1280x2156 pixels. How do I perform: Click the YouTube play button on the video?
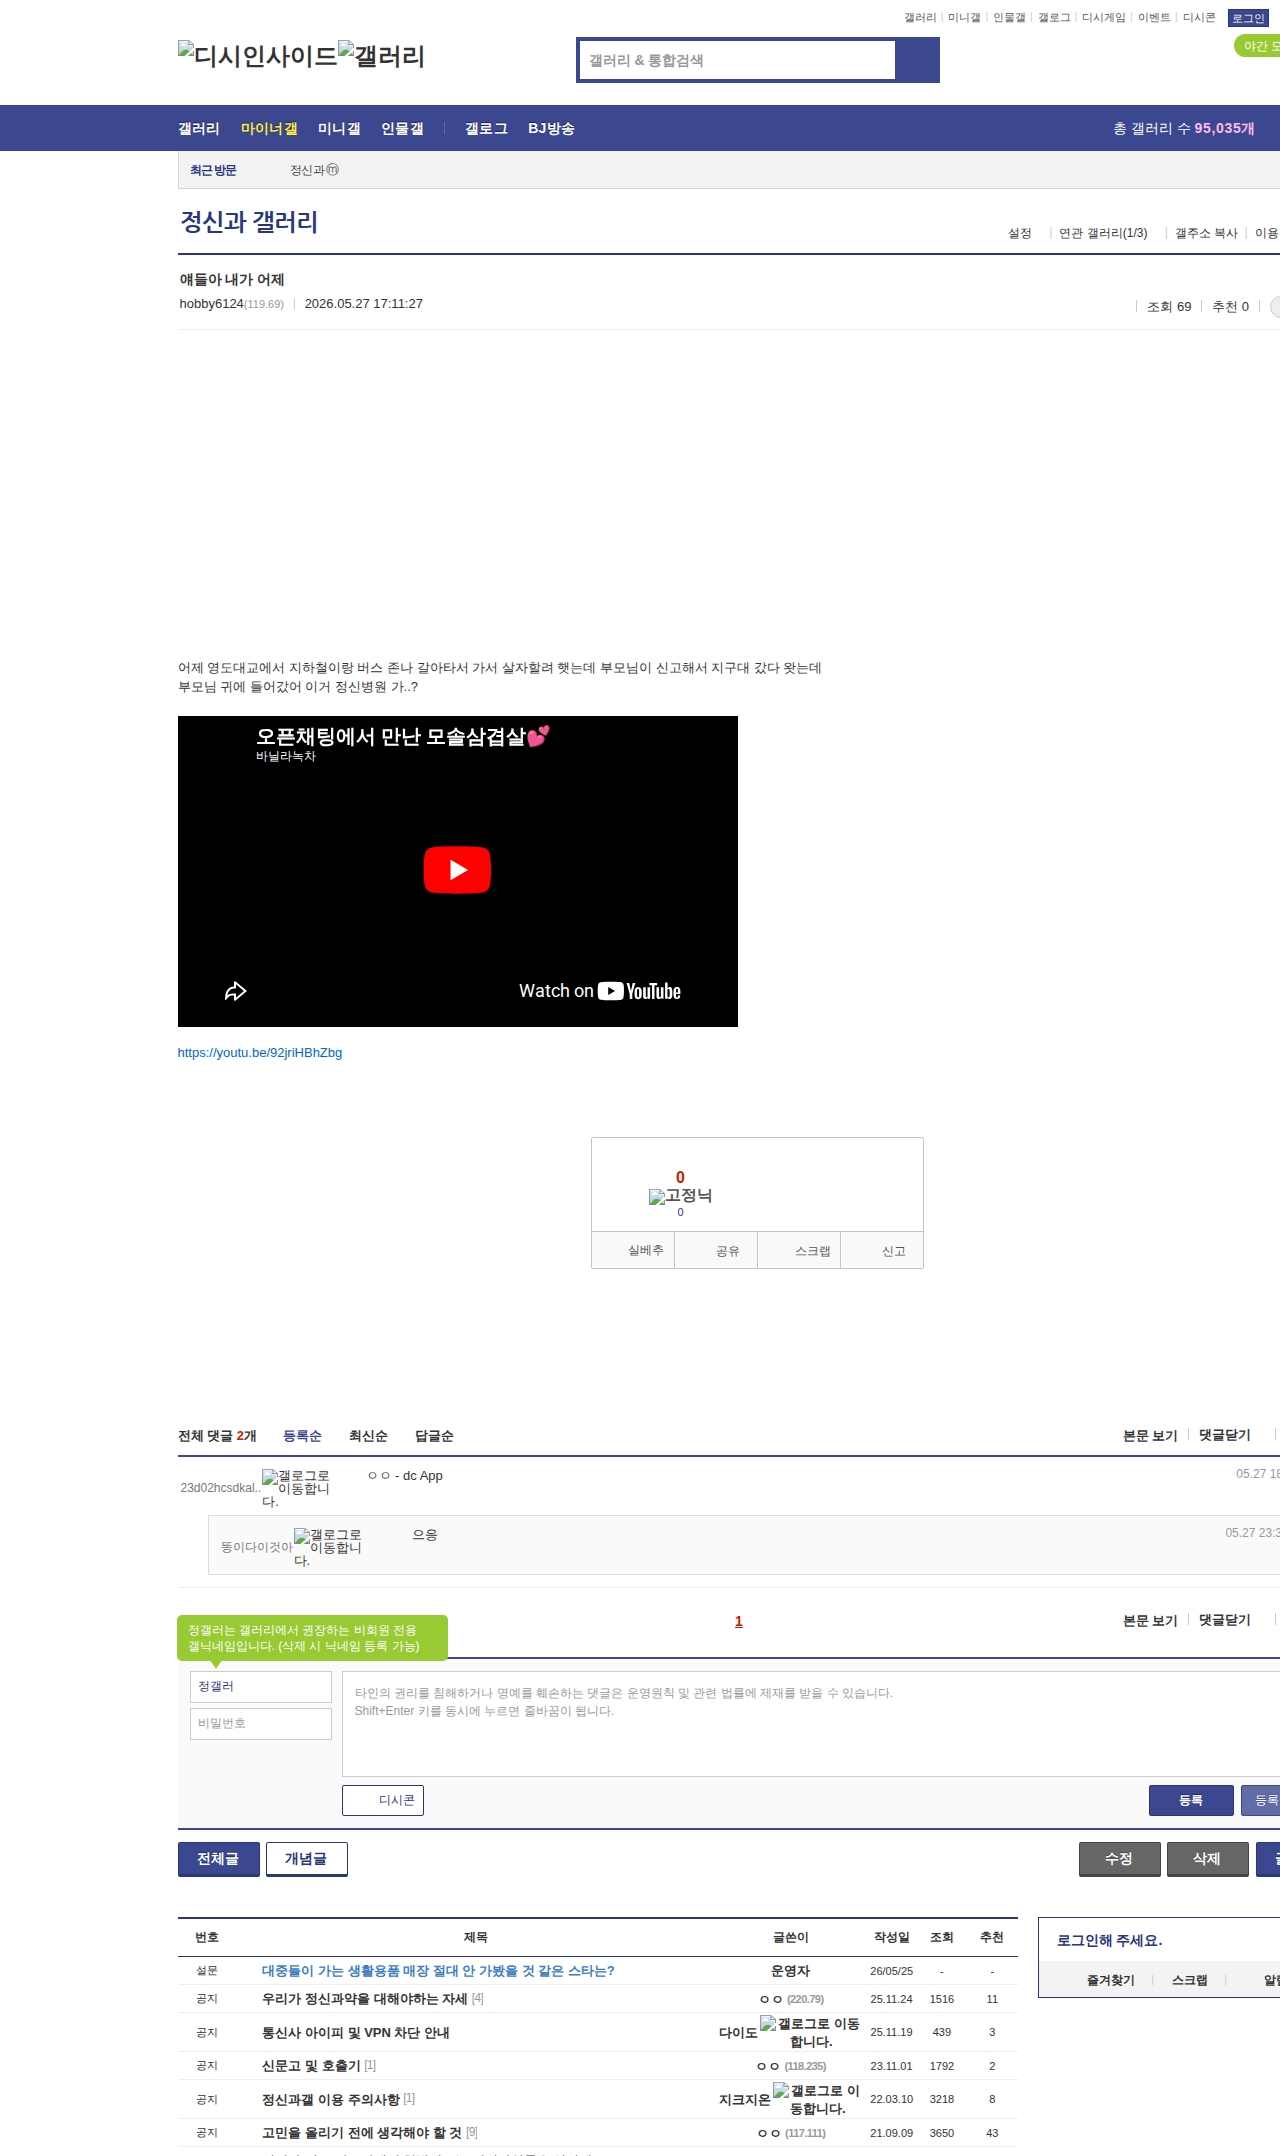point(457,870)
